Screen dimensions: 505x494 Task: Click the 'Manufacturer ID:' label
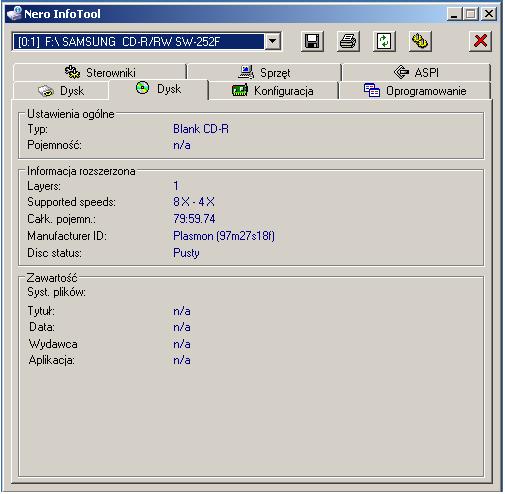[67, 236]
